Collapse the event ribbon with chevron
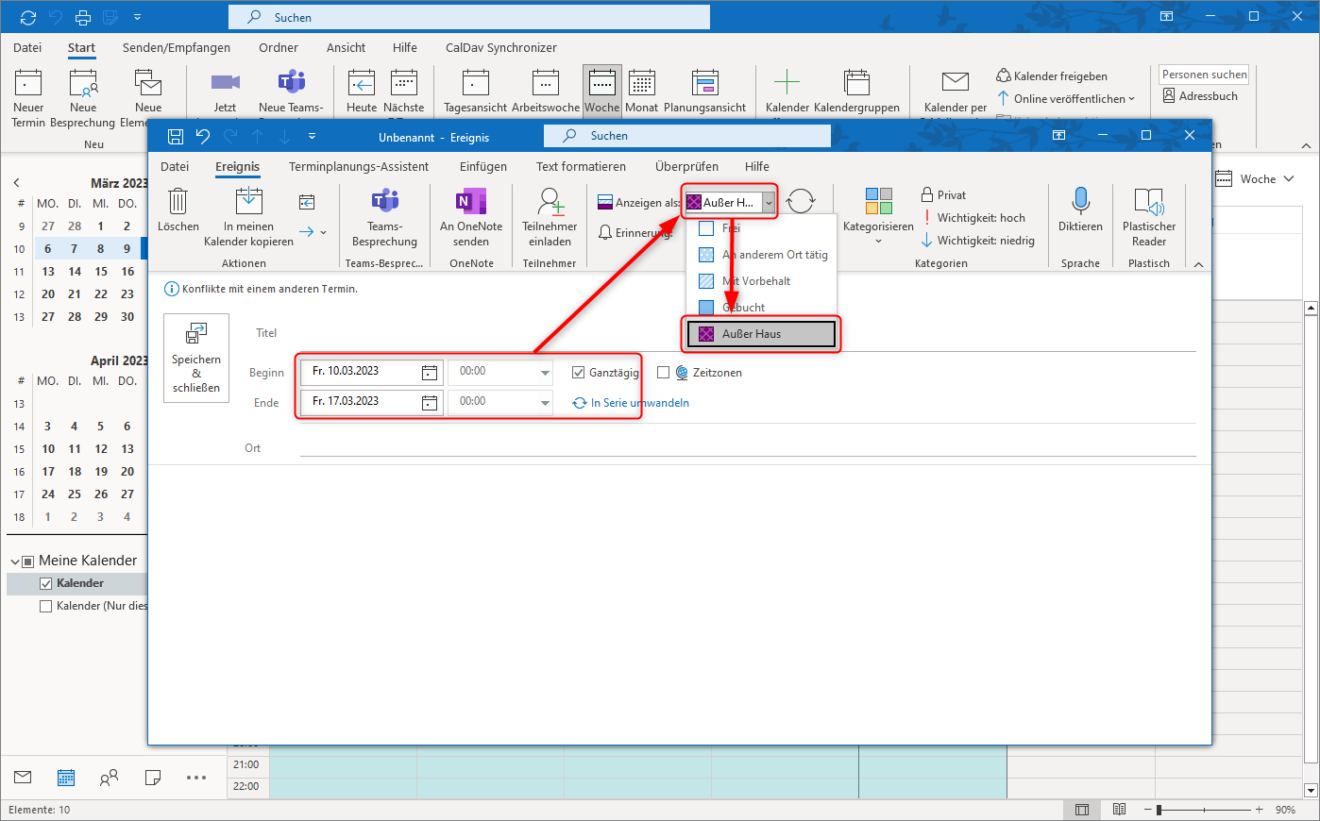1320x821 pixels. (1197, 263)
